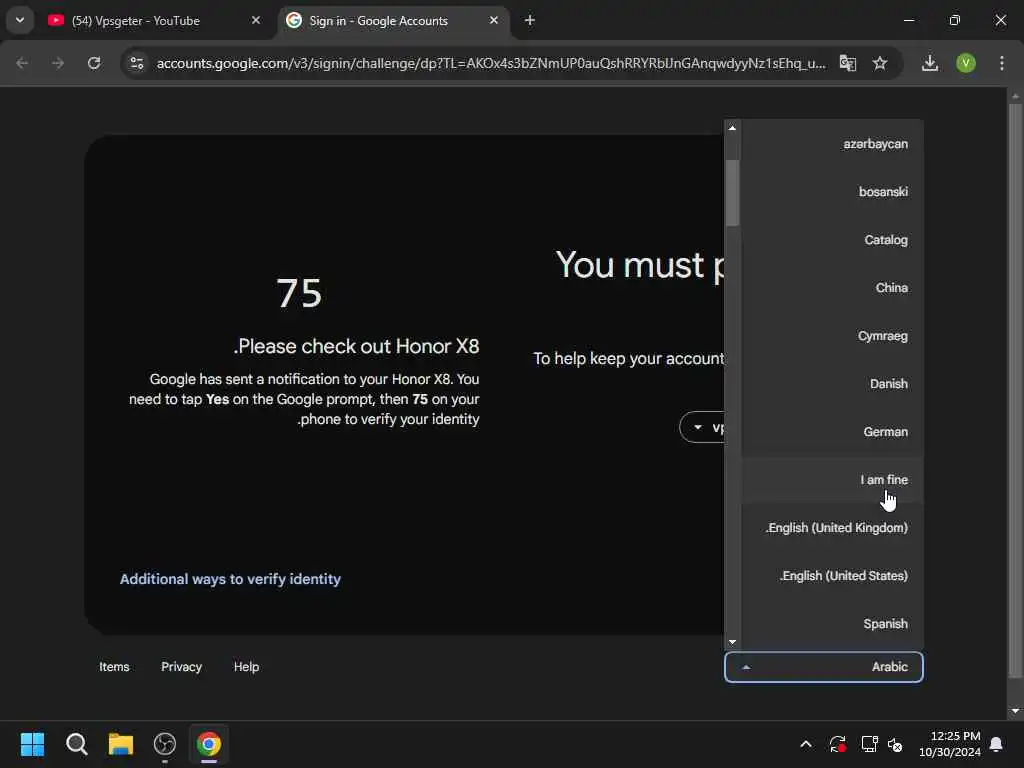Open Additional ways to verify identity
This screenshot has width=1024, height=768.
(x=231, y=579)
